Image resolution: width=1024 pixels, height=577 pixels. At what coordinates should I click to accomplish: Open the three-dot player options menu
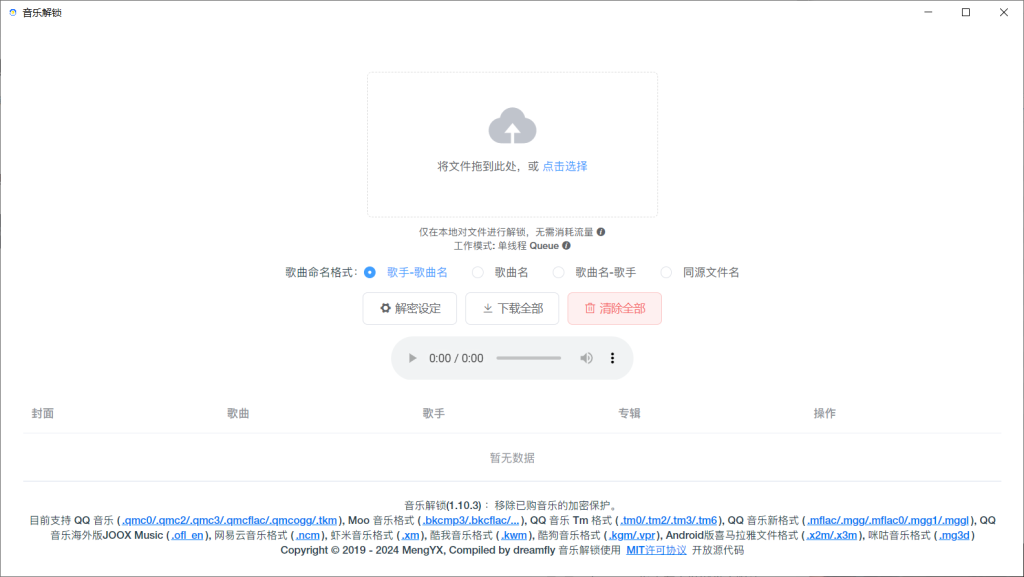click(612, 357)
